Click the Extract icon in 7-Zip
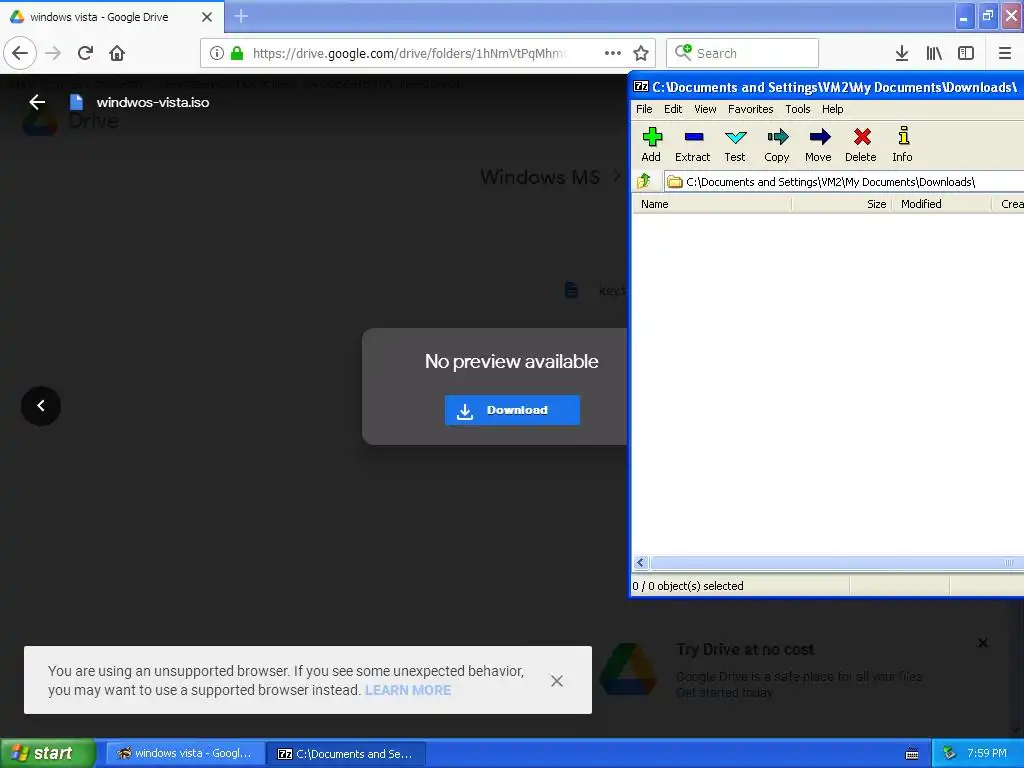Viewport: 1024px width, 768px height. pyautogui.click(x=693, y=137)
